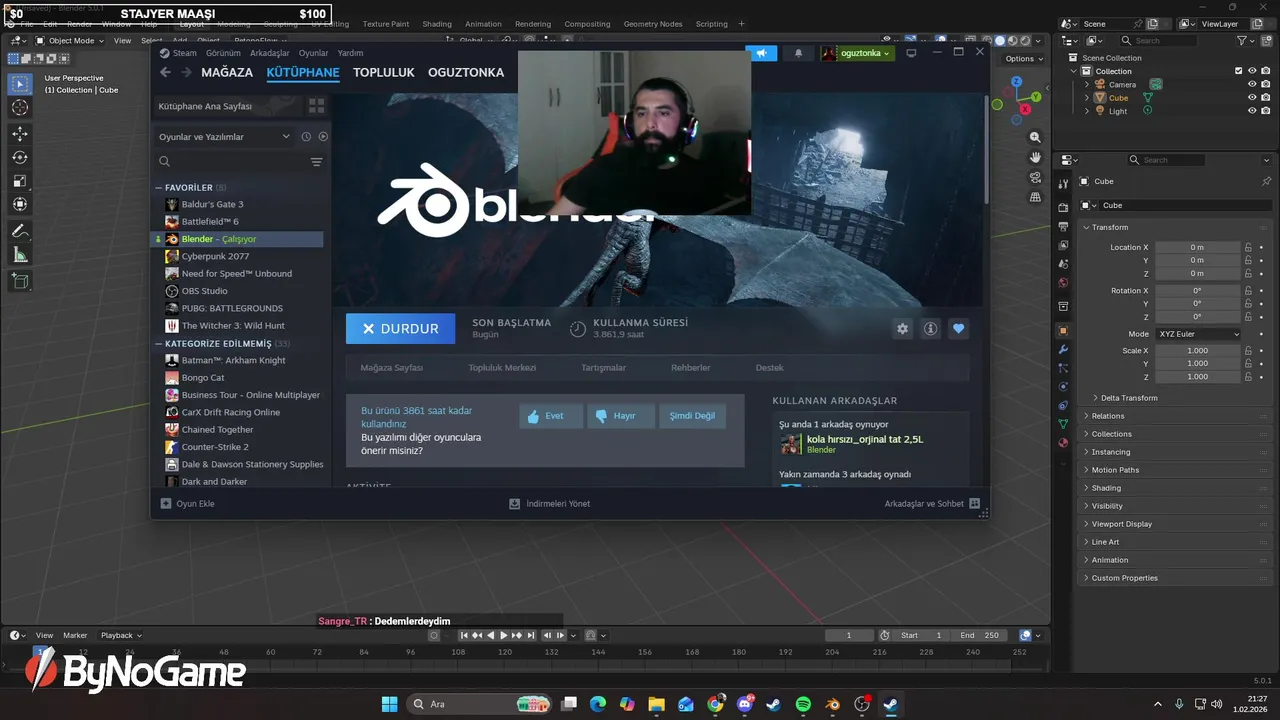Toggle Scale Z lock icon
The height and width of the screenshot is (720, 1280).
(x=1248, y=377)
